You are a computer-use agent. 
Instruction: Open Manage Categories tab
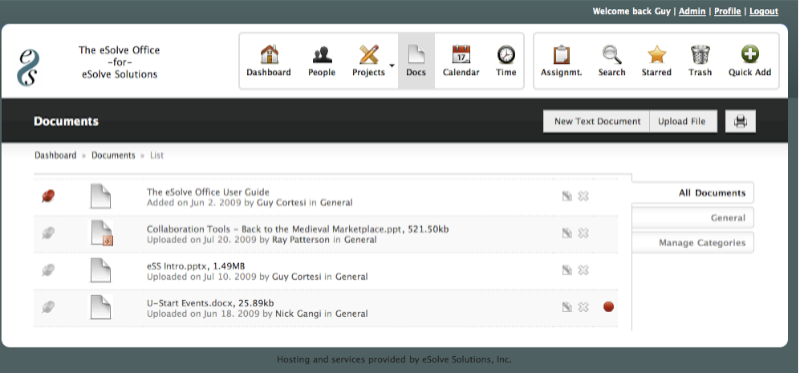point(692,243)
